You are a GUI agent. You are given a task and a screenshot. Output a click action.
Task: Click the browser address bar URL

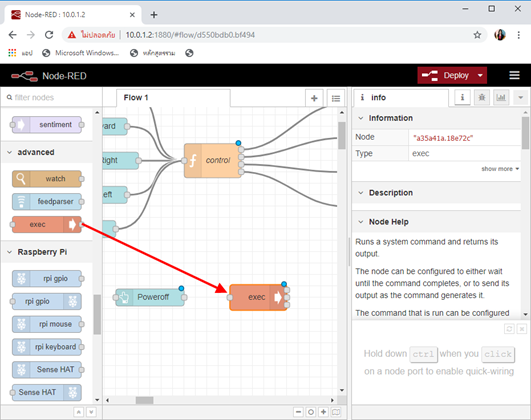pos(190,35)
